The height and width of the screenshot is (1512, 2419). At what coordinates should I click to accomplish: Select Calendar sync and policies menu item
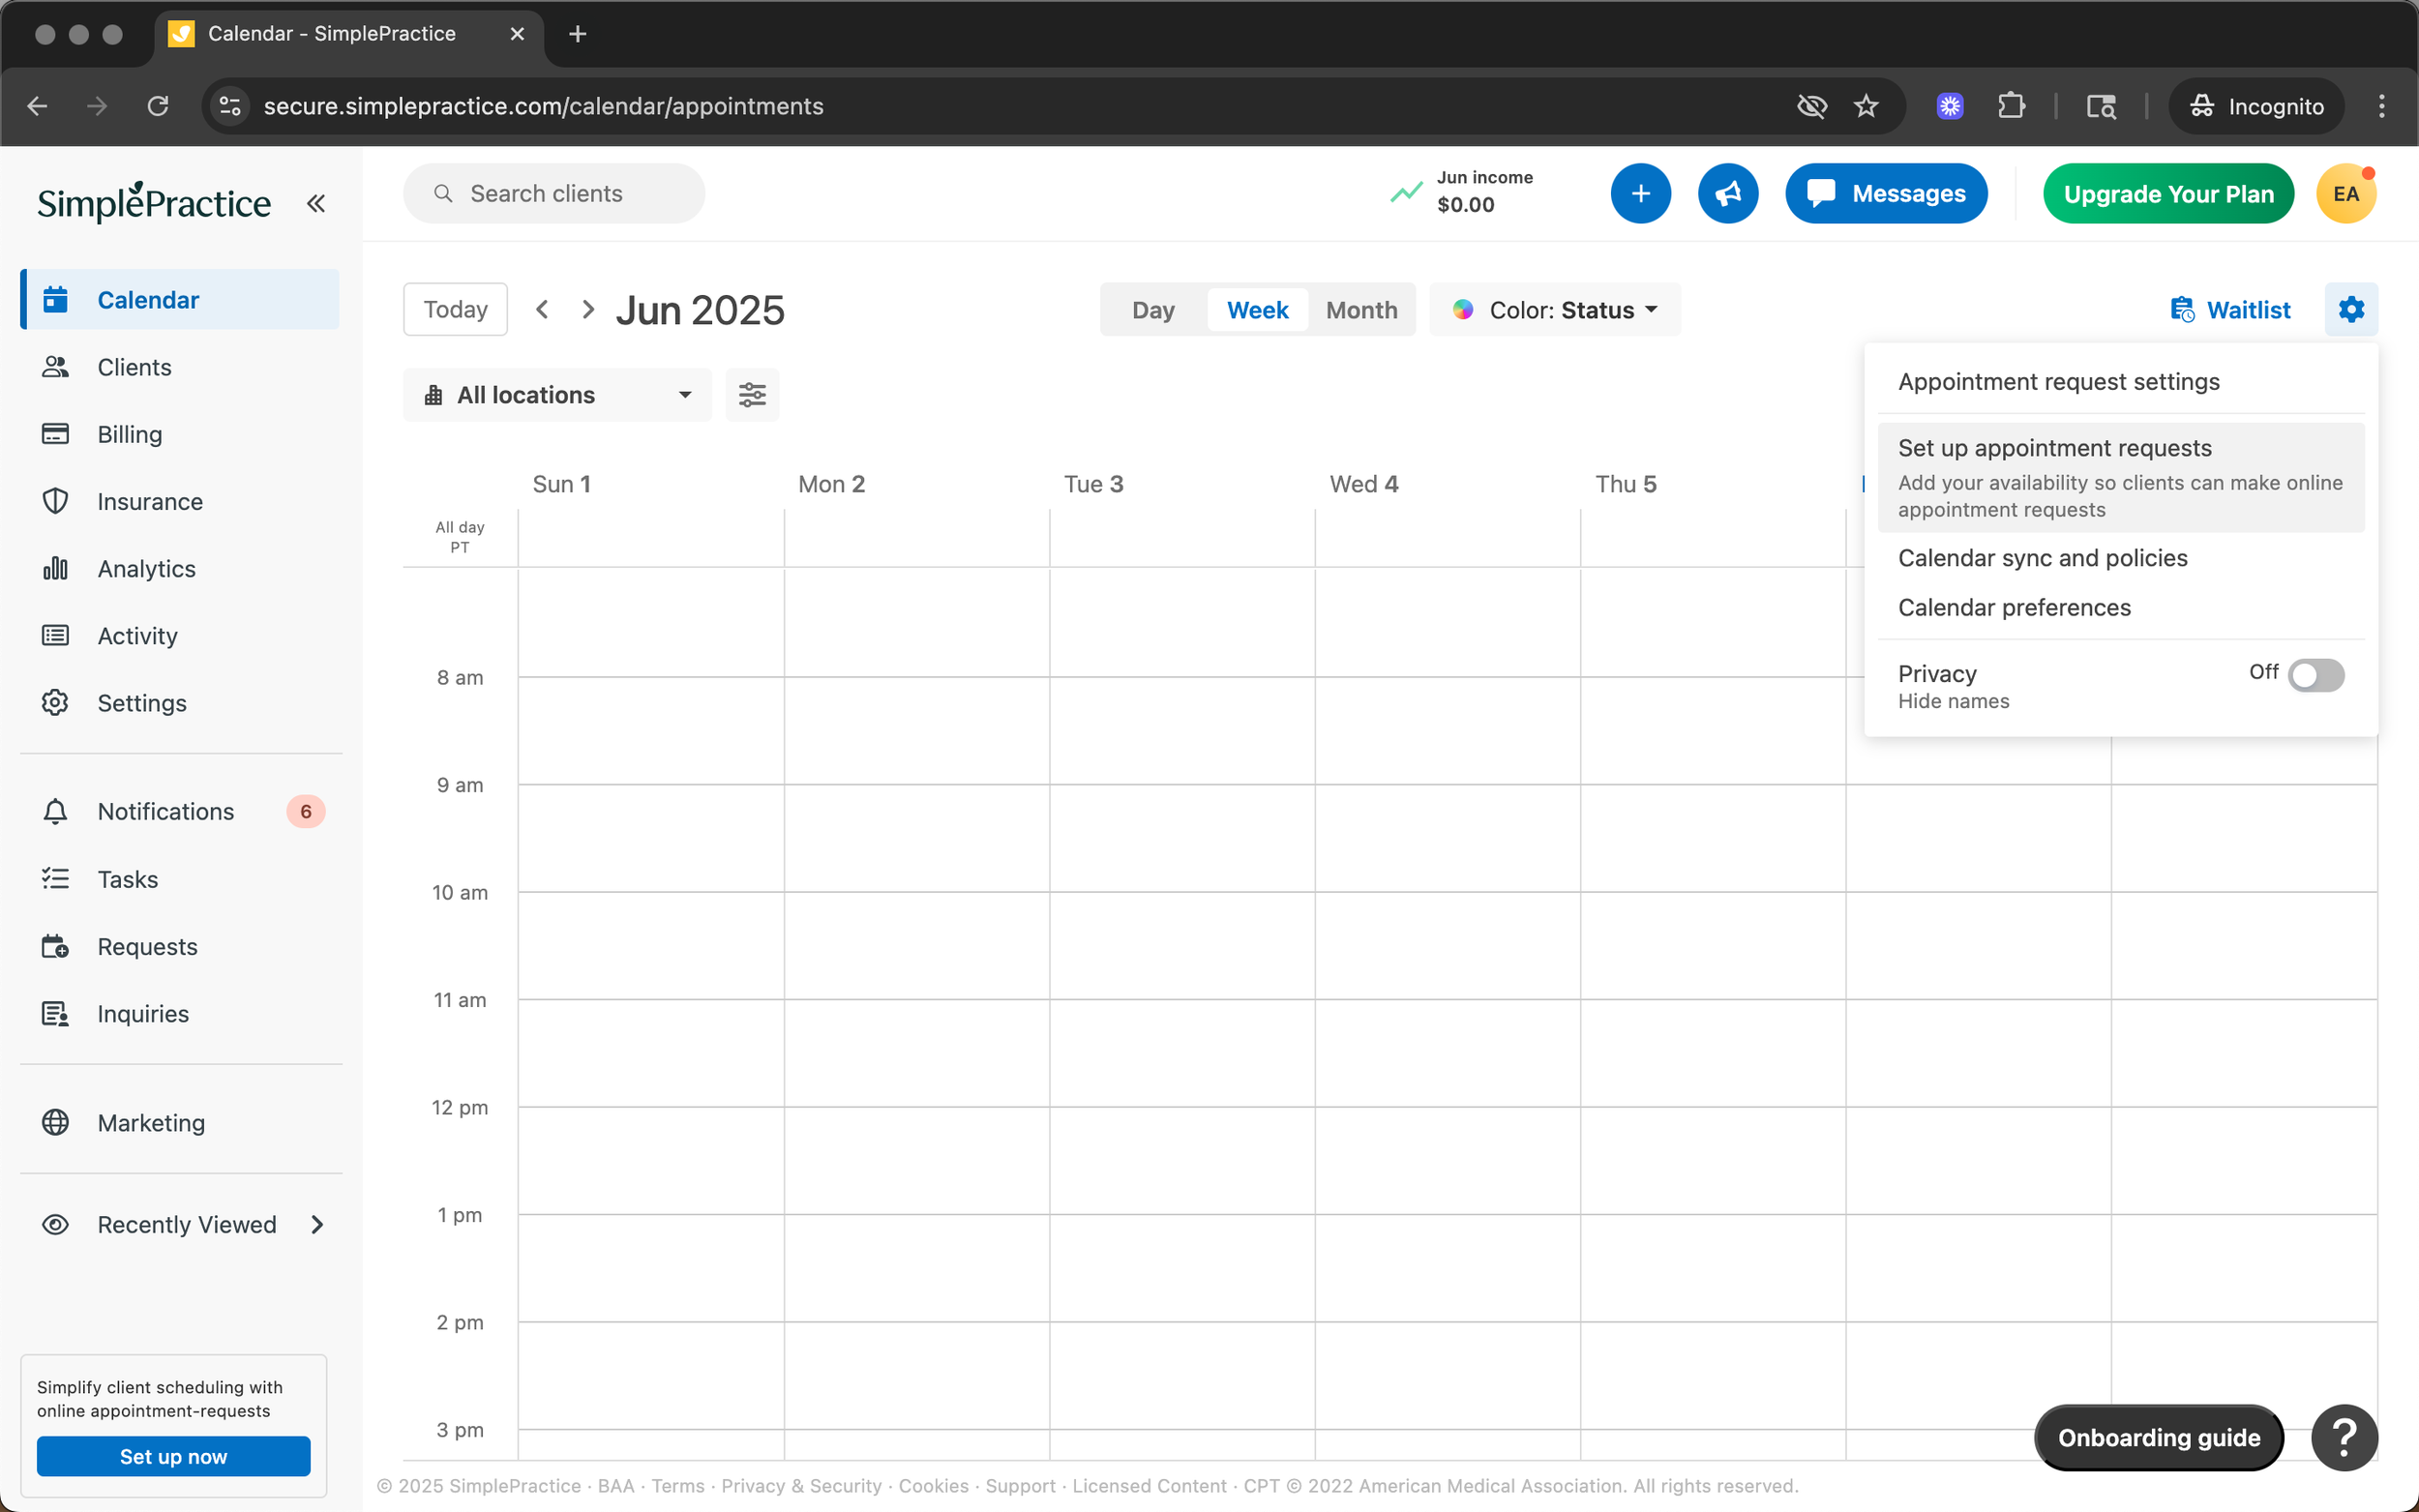pos(2042,558)
